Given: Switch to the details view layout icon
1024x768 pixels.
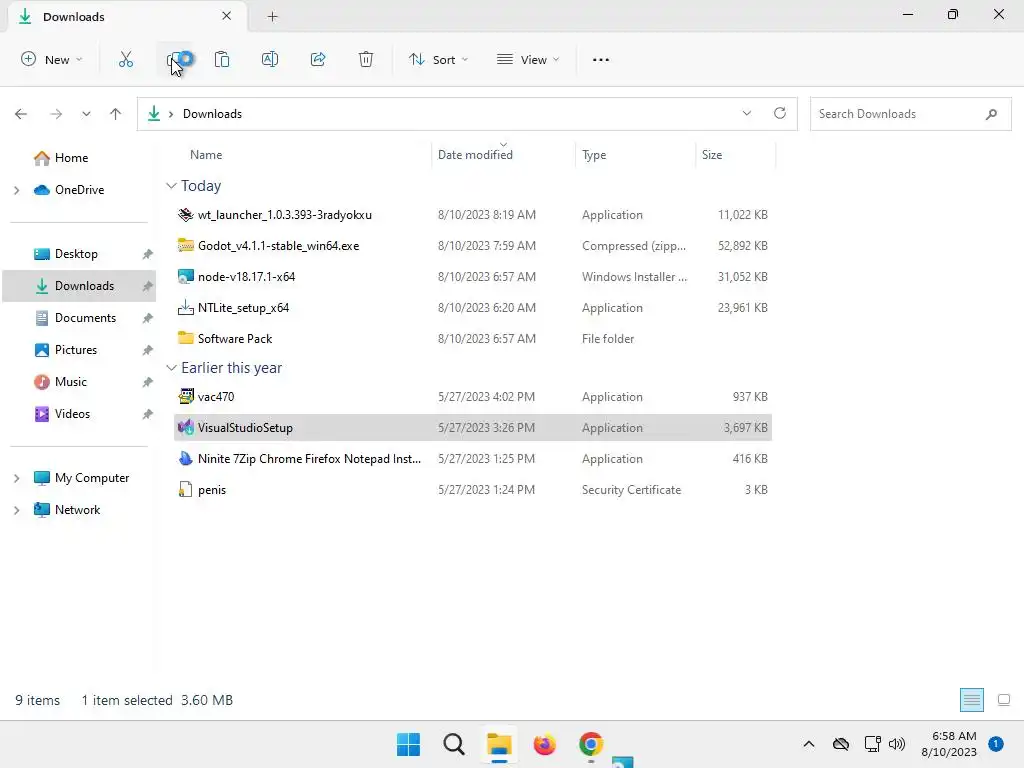Looking at the screenshot, I should click(972, 700).
